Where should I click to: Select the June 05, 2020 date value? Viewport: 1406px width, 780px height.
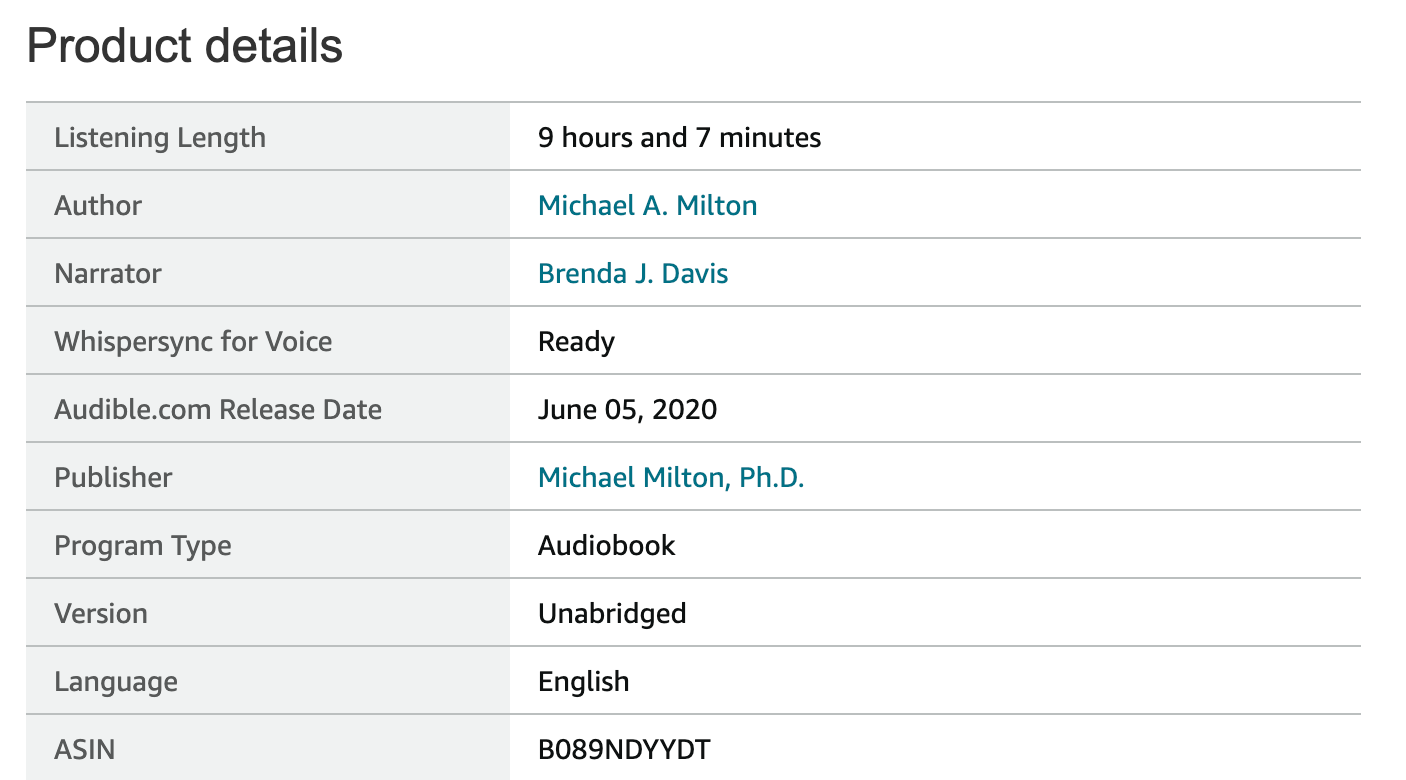click(627, 409)
